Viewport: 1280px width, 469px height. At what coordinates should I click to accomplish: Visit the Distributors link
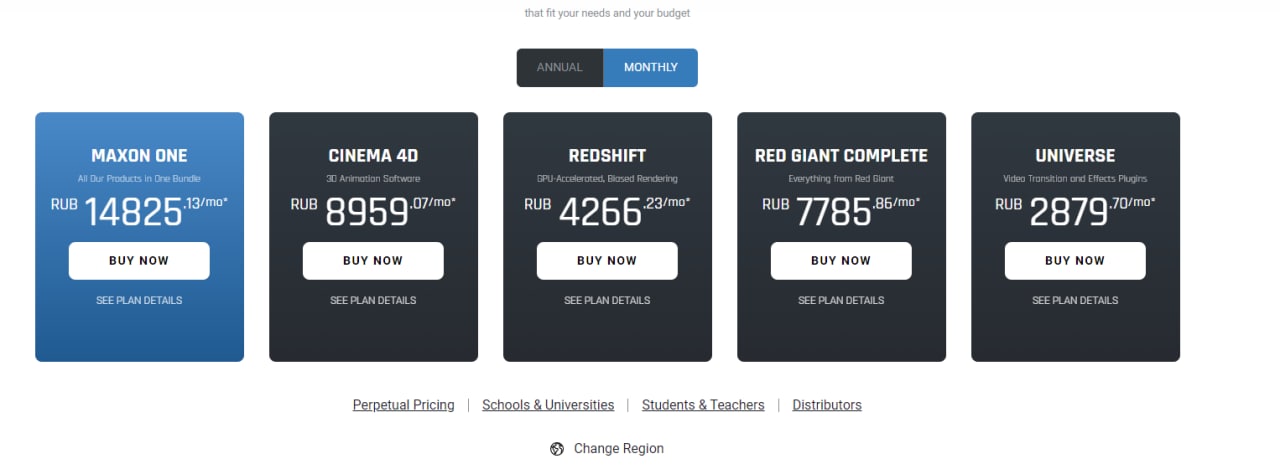coord(827,405)
